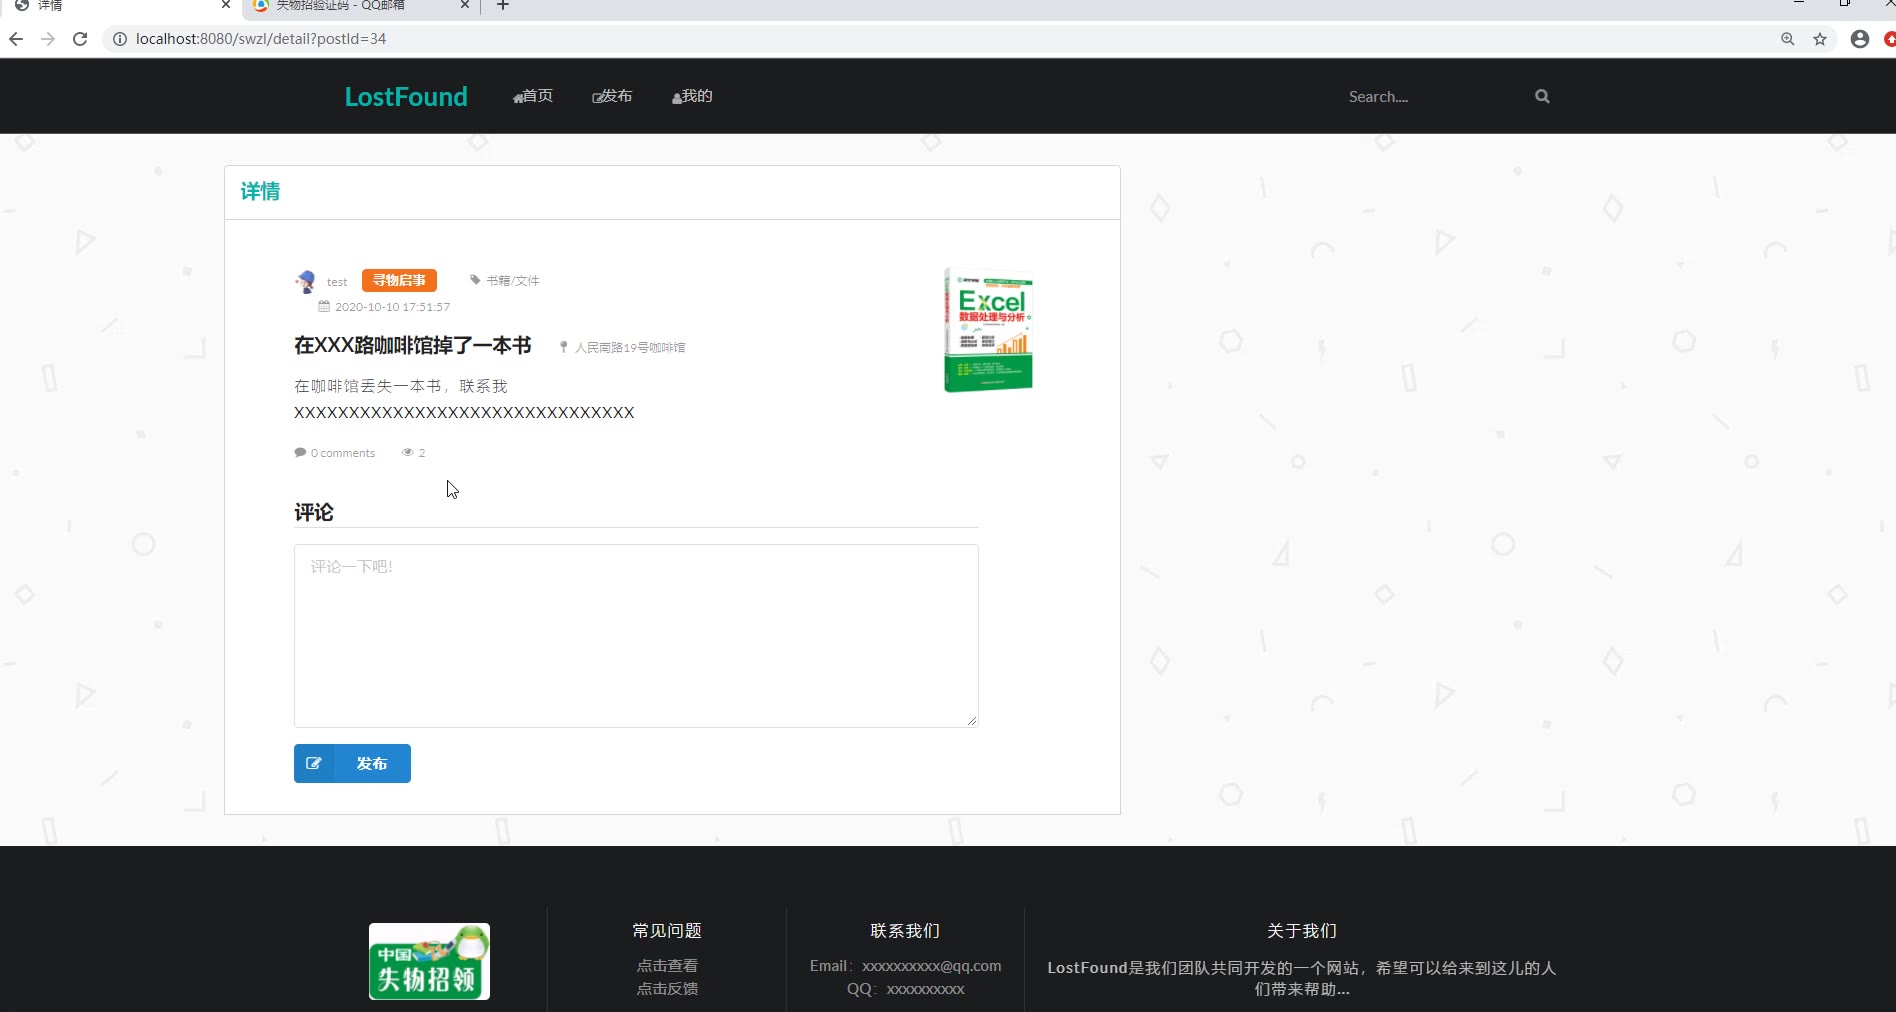Image resolution: width=1896 pixels, height=1012 pixels.
Task: Open a new browser tab
Action: (x=503, y=5)
